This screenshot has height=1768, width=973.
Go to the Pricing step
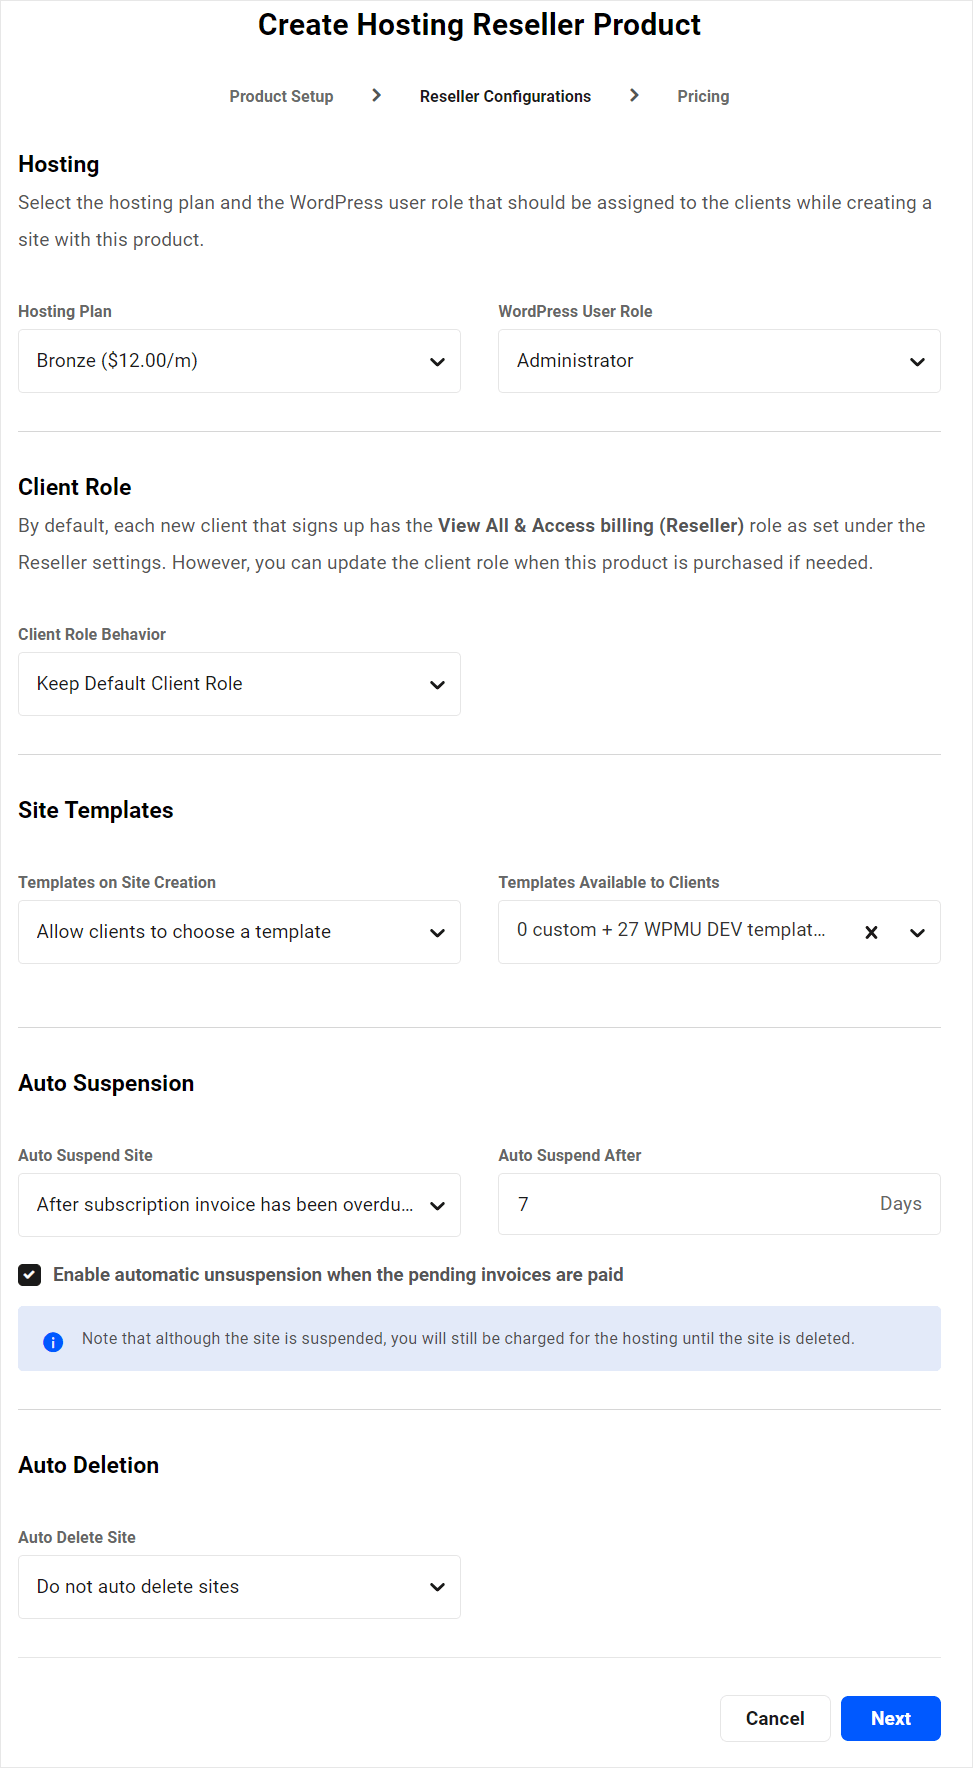(x=703, y=96)
